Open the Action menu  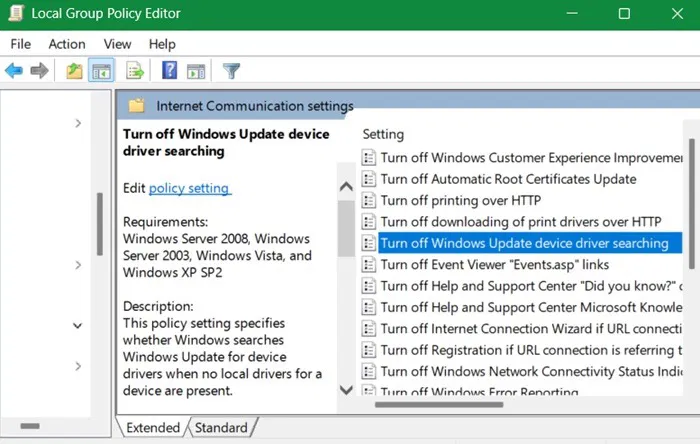coord(67,44)
